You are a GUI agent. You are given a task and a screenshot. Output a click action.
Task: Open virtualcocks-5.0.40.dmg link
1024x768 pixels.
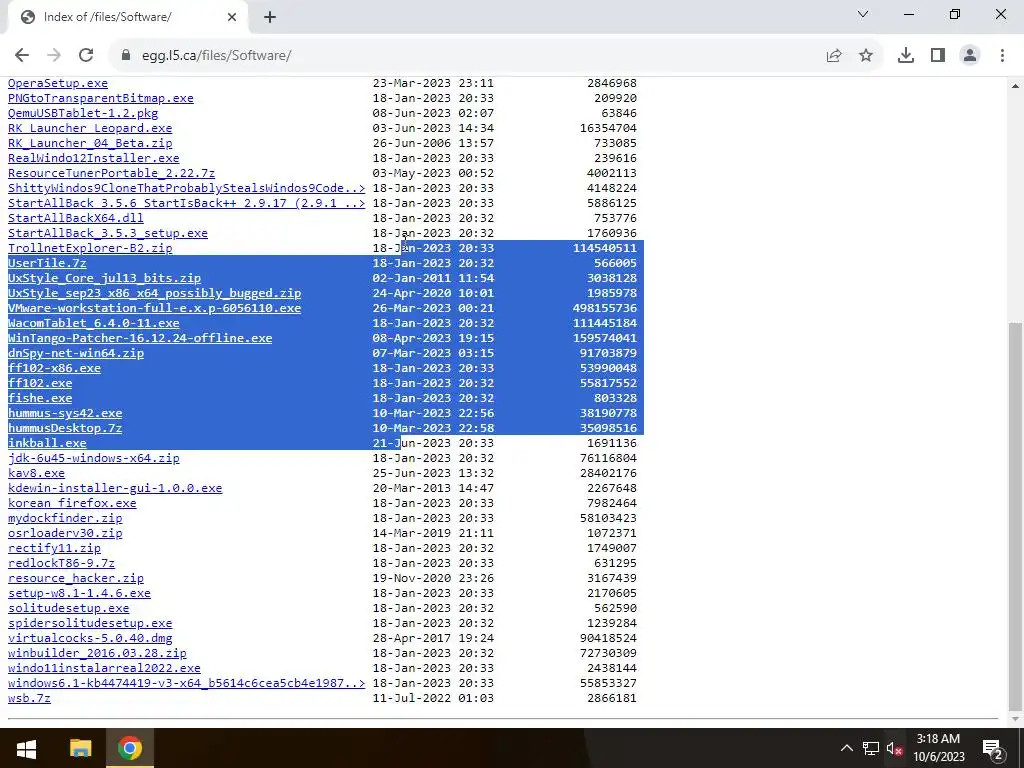[x=90, y=639]
